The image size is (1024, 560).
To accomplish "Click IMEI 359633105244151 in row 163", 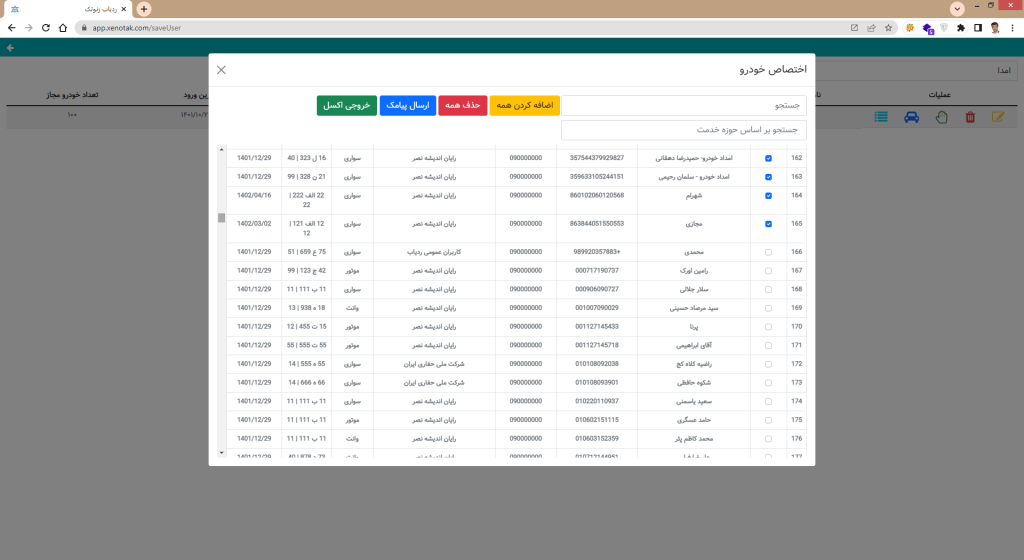I will tap(597, 177).
